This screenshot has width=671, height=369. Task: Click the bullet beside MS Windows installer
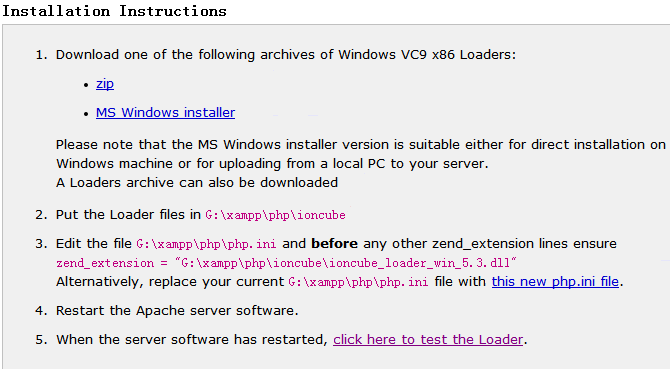pos(86,114)
